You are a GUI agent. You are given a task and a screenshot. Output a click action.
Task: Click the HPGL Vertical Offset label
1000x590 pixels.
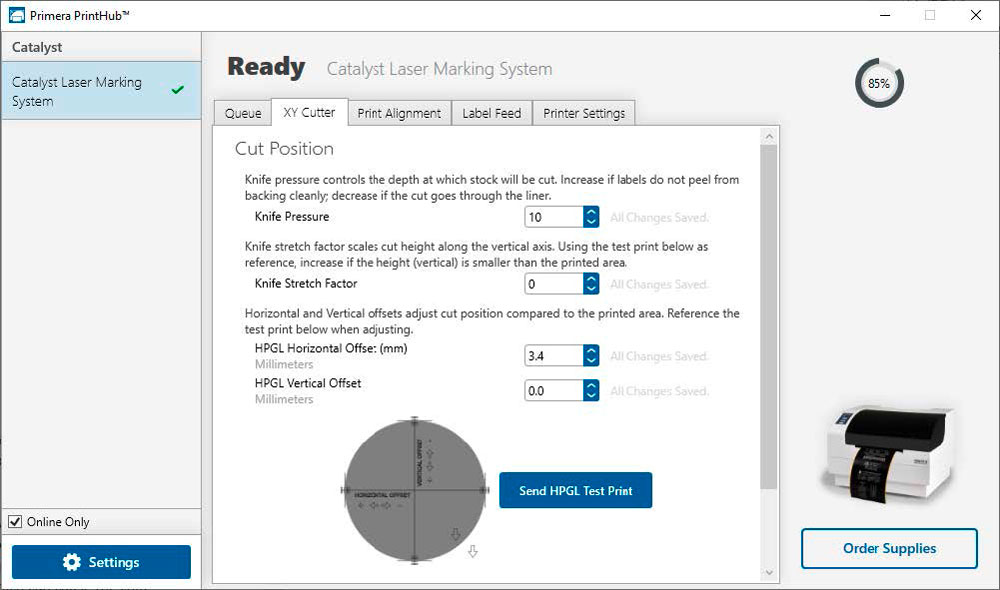coord(308,383)
